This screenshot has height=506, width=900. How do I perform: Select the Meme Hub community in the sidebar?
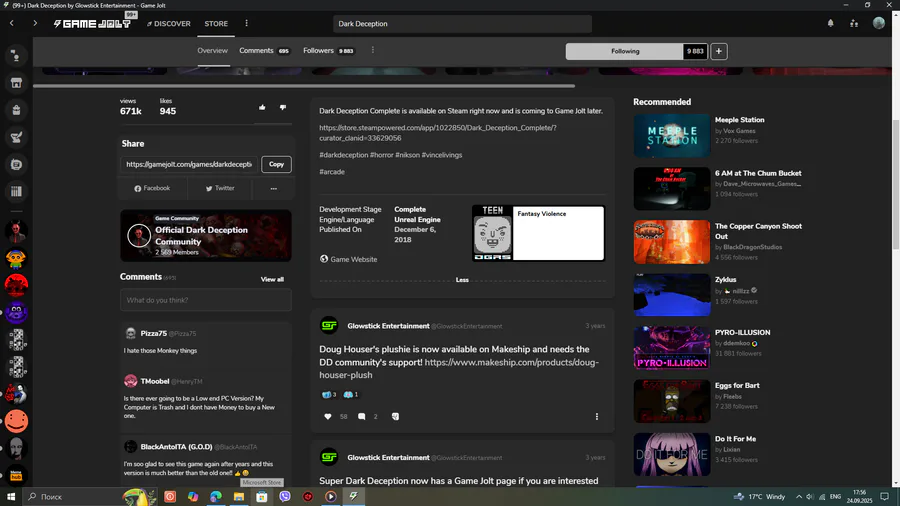coord(16,475)
